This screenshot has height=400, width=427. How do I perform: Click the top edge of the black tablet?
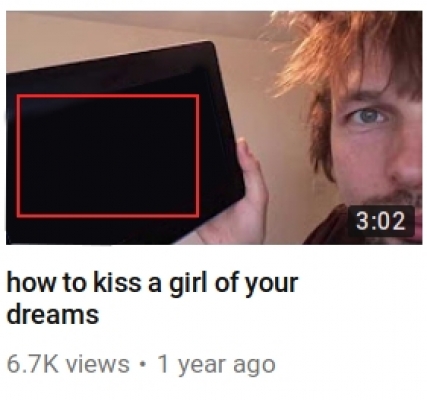[110, 58]
